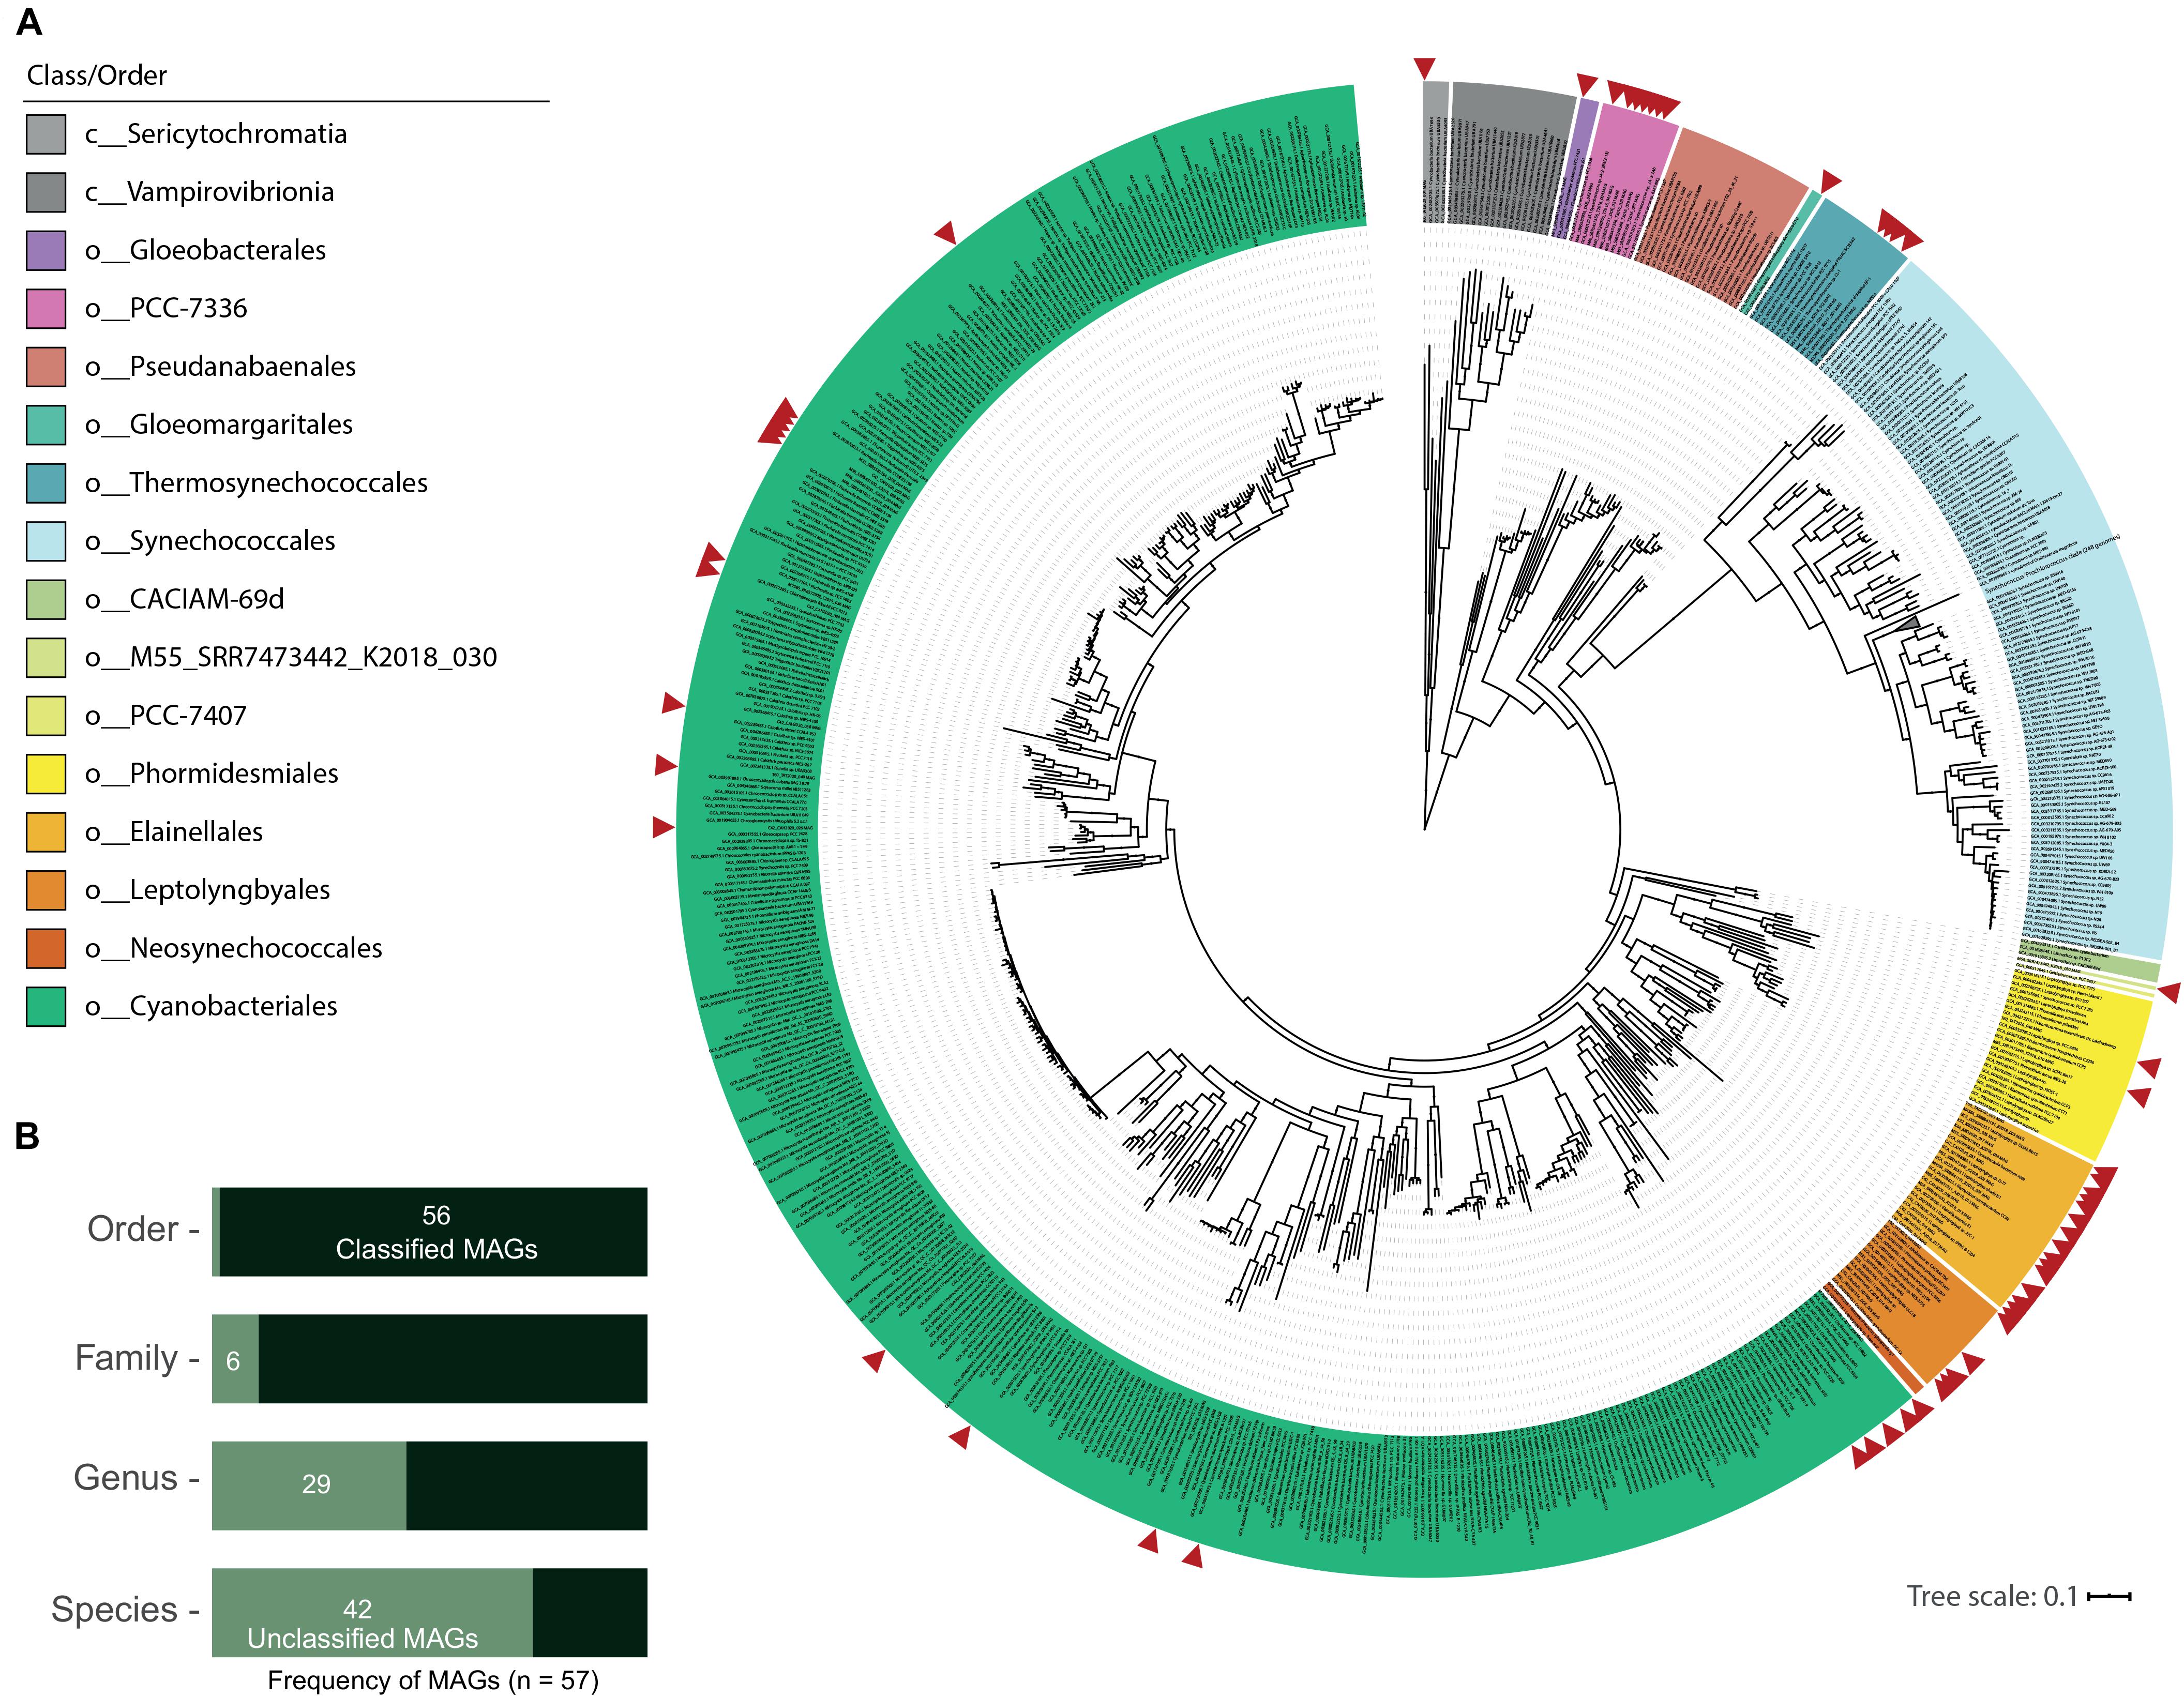Click the 'o__Synechococcales' legend label
Viewport: 2184px width, 1698px height.
210,541
